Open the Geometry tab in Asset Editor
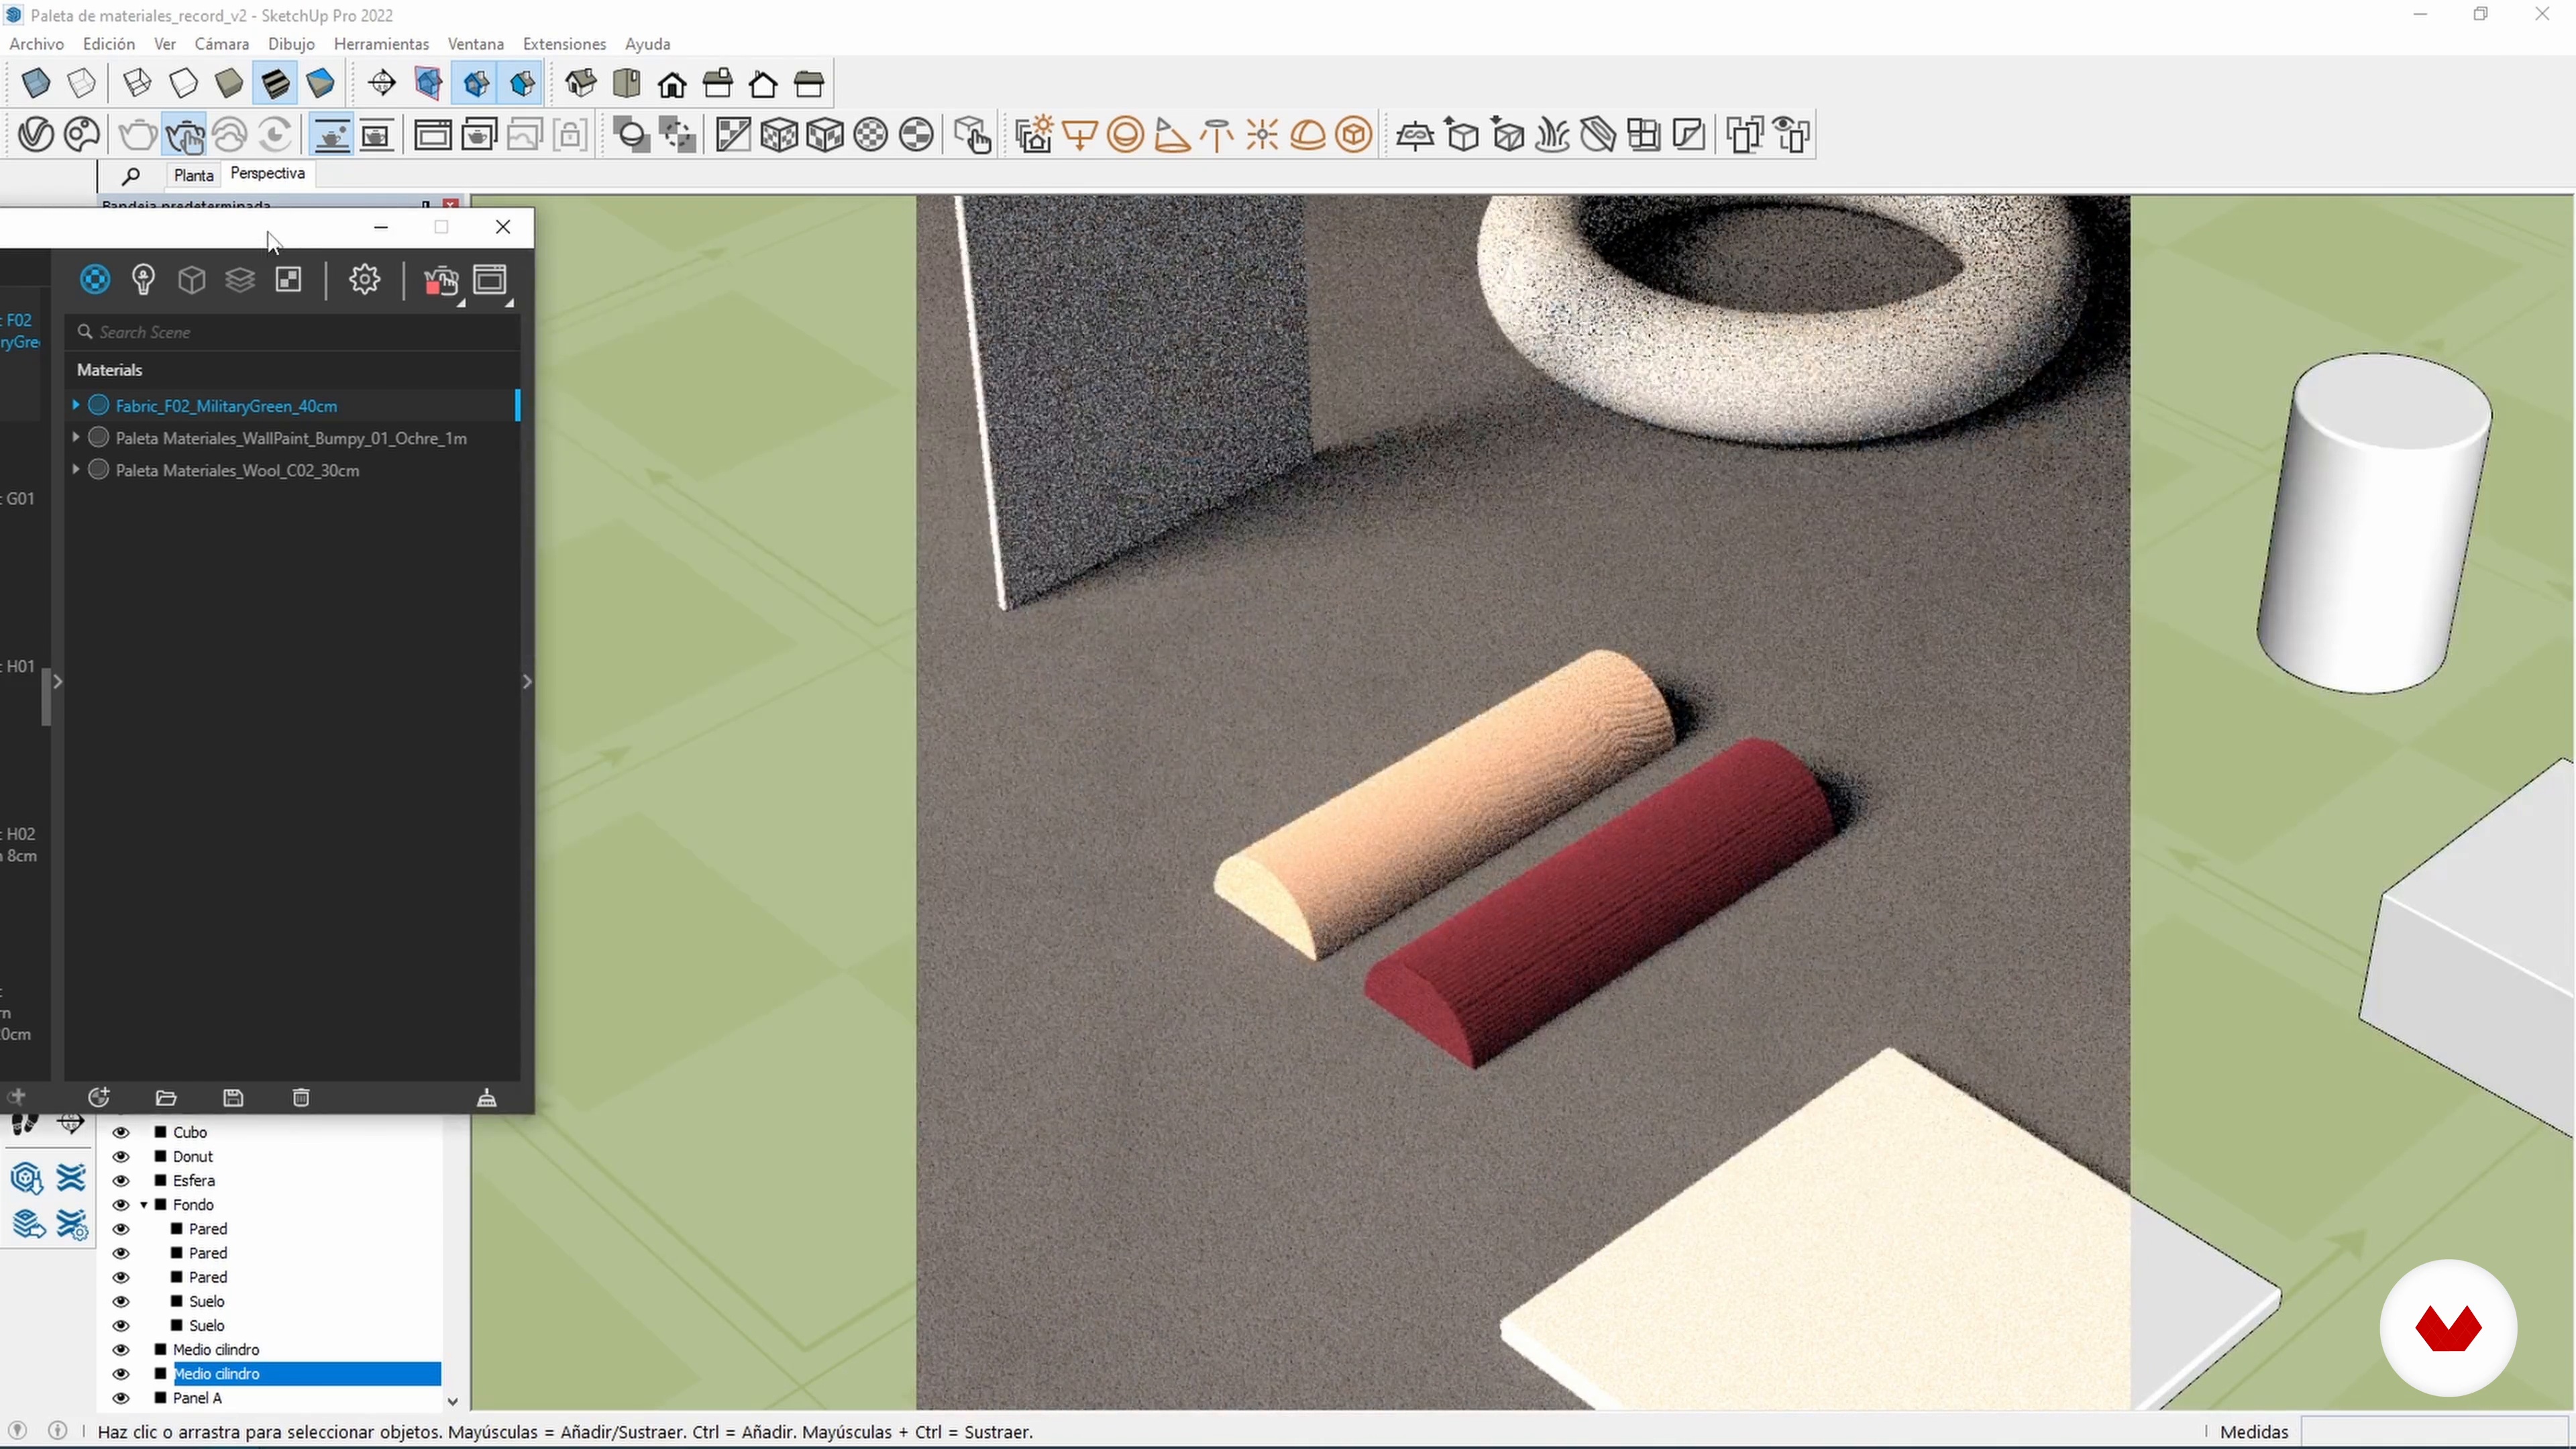The width and height of the screenshot is (2576, 1449). [x=192, y=279]
